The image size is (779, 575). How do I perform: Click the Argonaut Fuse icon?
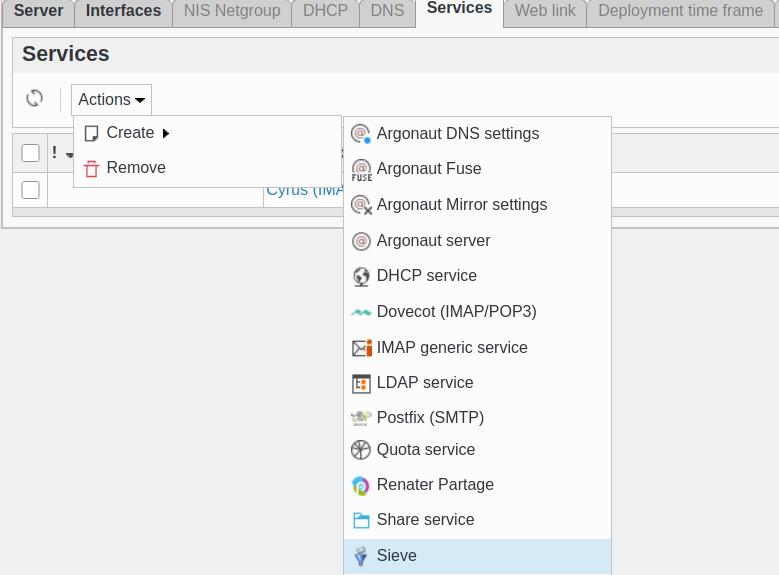click(x=361, y=169)
